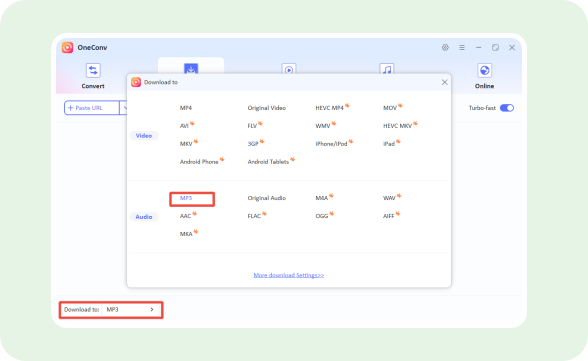Choose WAV audio format
Screen dimensions: 588x361
point(389,198)
